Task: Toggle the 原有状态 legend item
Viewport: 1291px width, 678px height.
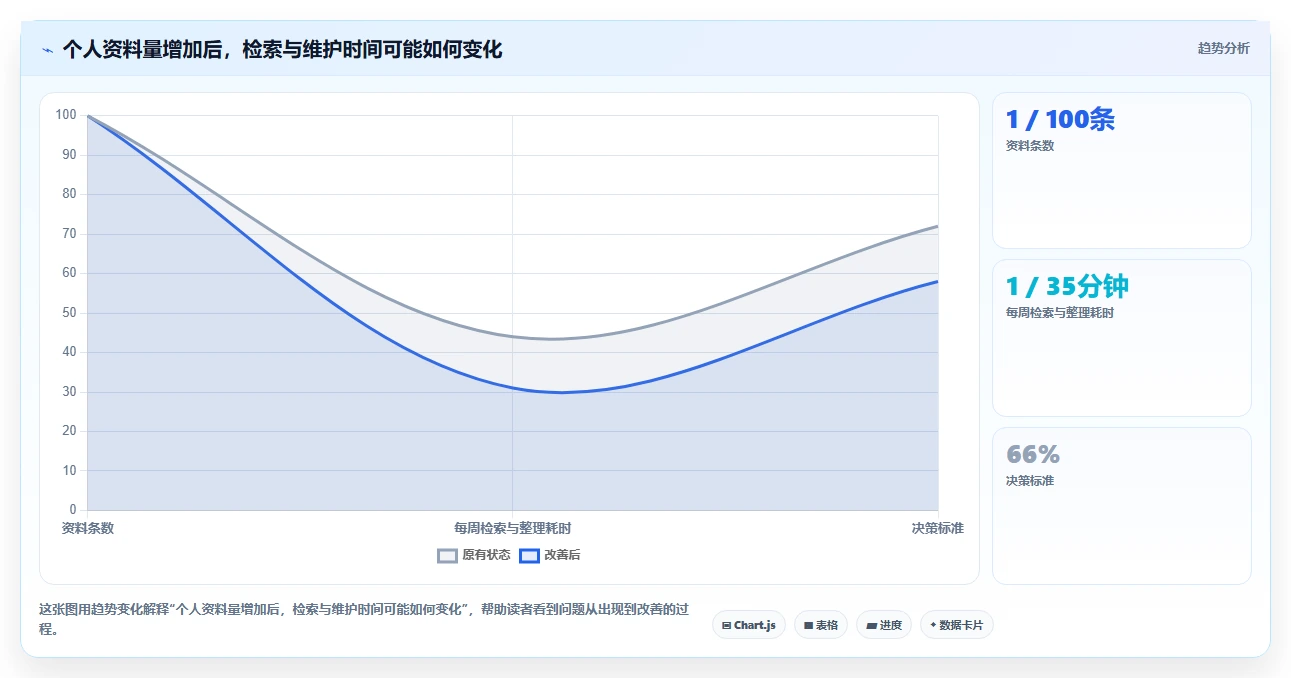Action: [x=474, y=555]
